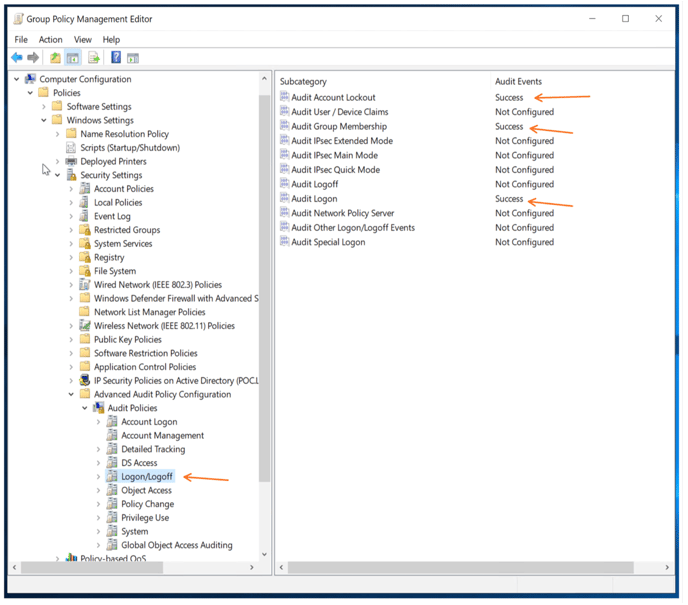Expand the Software Settings folder

[44, 107]
